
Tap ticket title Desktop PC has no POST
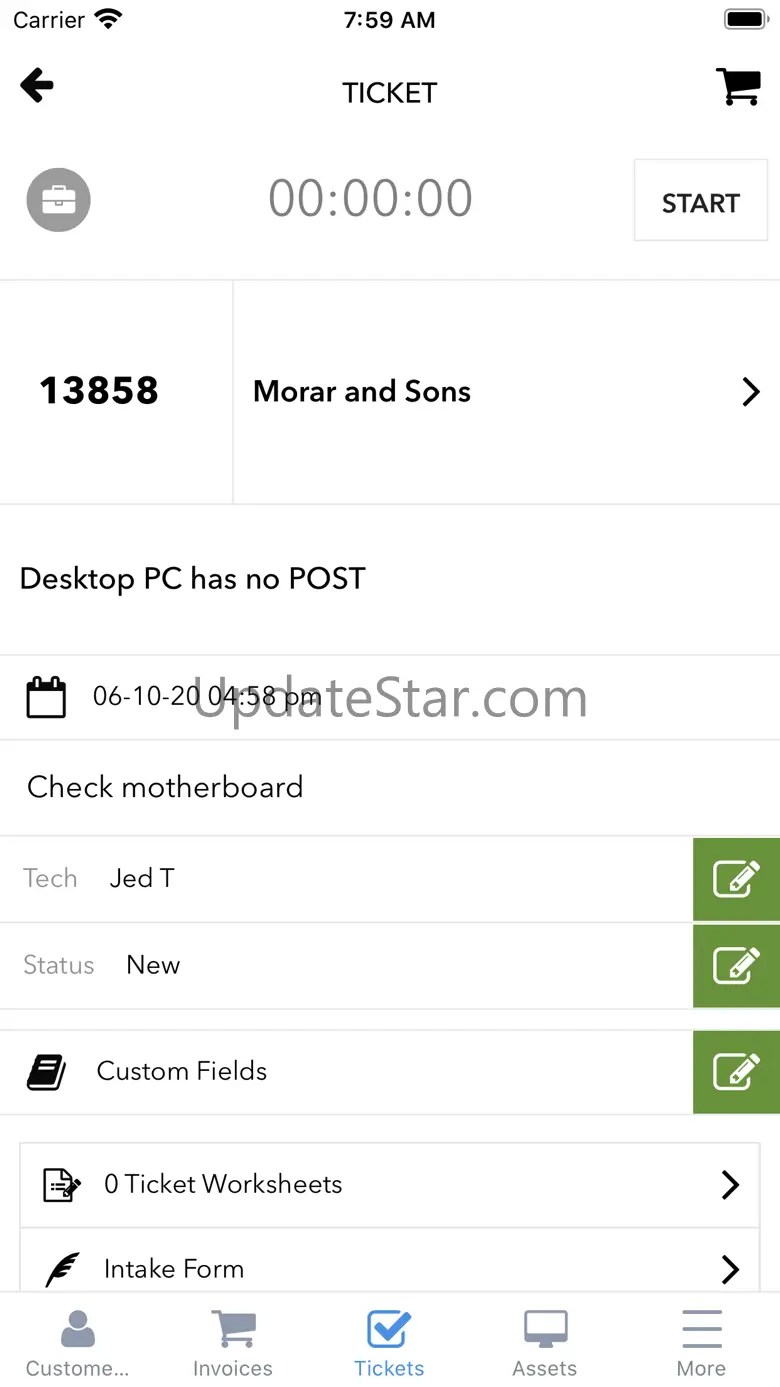193,579
